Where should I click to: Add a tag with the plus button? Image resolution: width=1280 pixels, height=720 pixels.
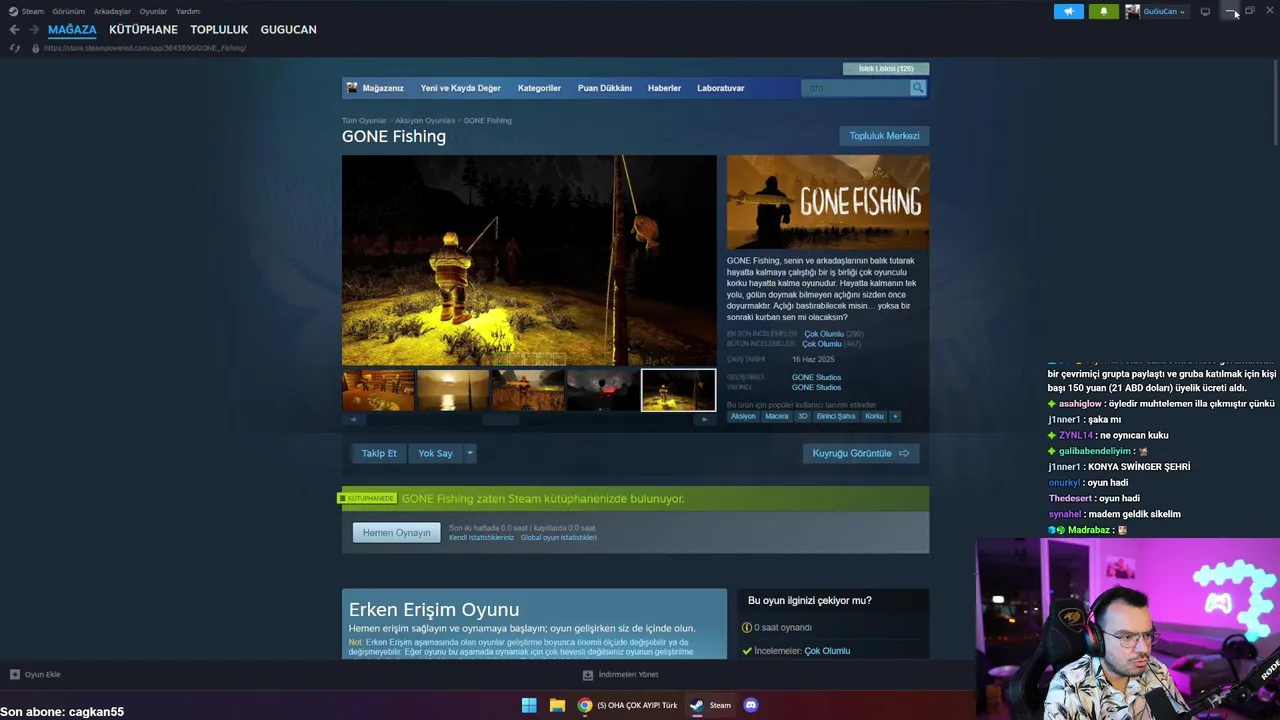click(x=895, y=416)
